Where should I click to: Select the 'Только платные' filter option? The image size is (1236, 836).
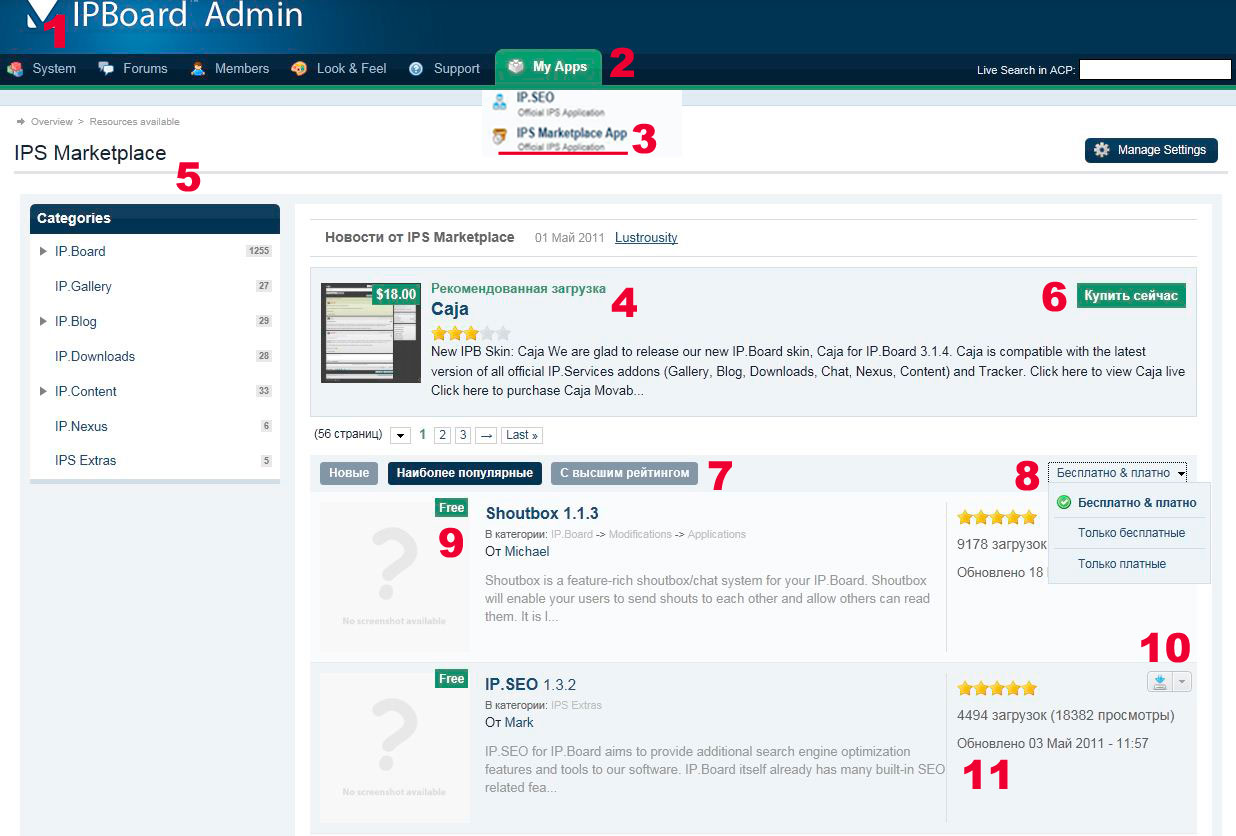tap(1121, 564)
